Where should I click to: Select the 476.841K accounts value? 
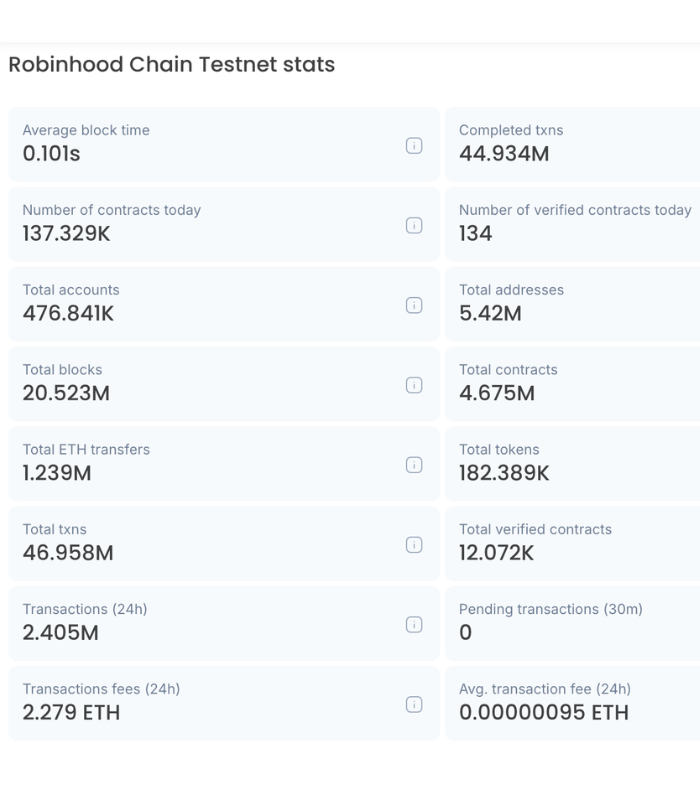[68, 313]
